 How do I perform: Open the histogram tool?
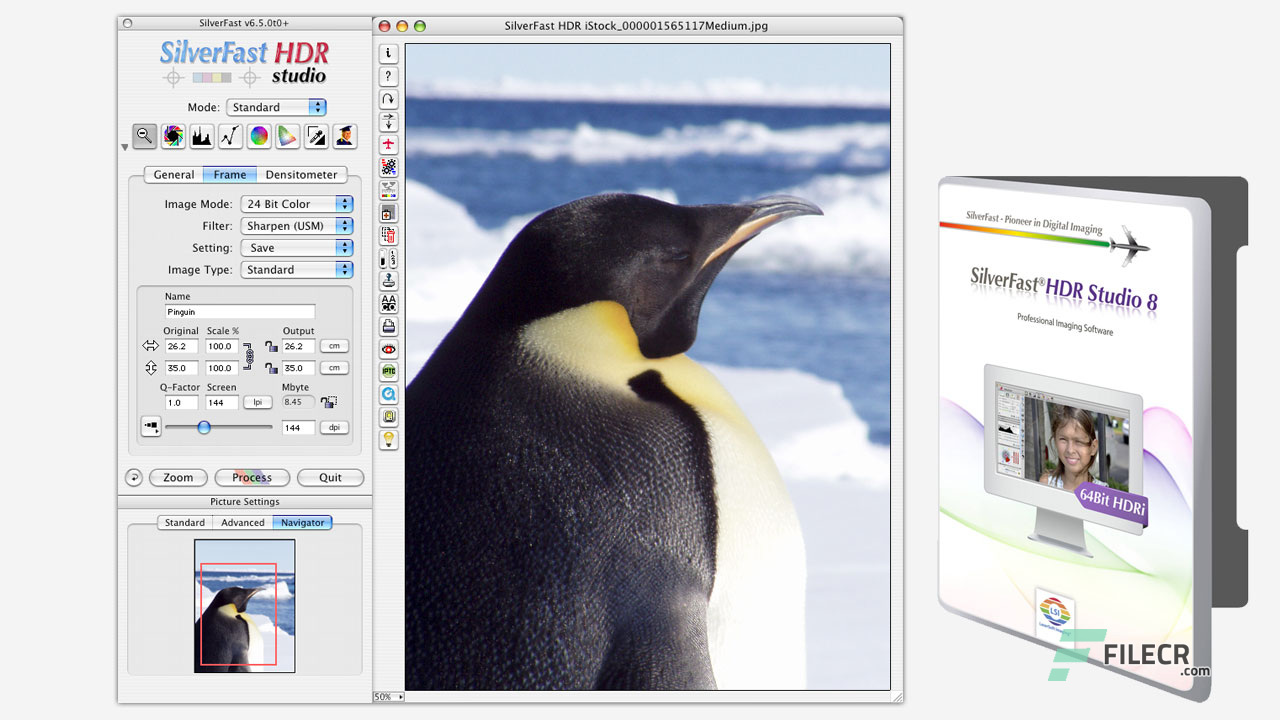[202, 136]
